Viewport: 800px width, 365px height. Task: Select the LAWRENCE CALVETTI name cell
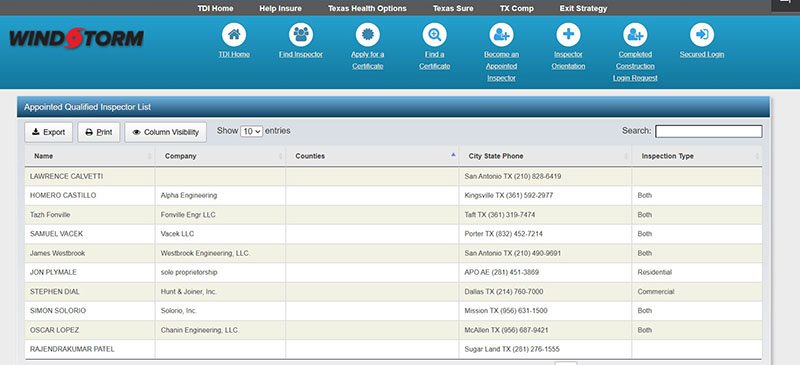(90, 176)
